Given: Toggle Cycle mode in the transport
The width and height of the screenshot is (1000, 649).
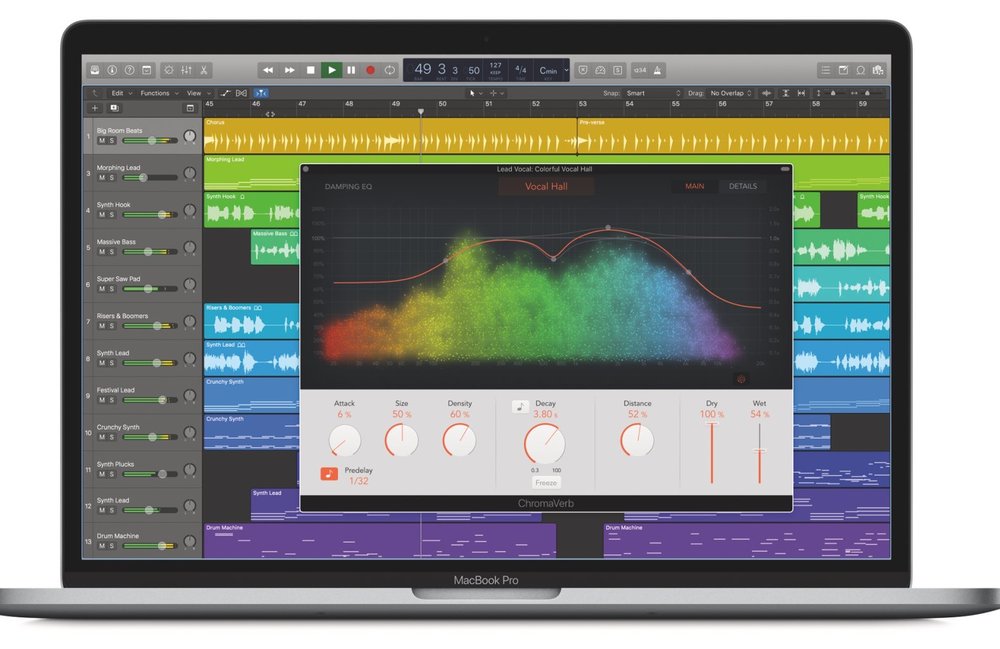Looking at the screenshot, I should (x=390, y=70).
